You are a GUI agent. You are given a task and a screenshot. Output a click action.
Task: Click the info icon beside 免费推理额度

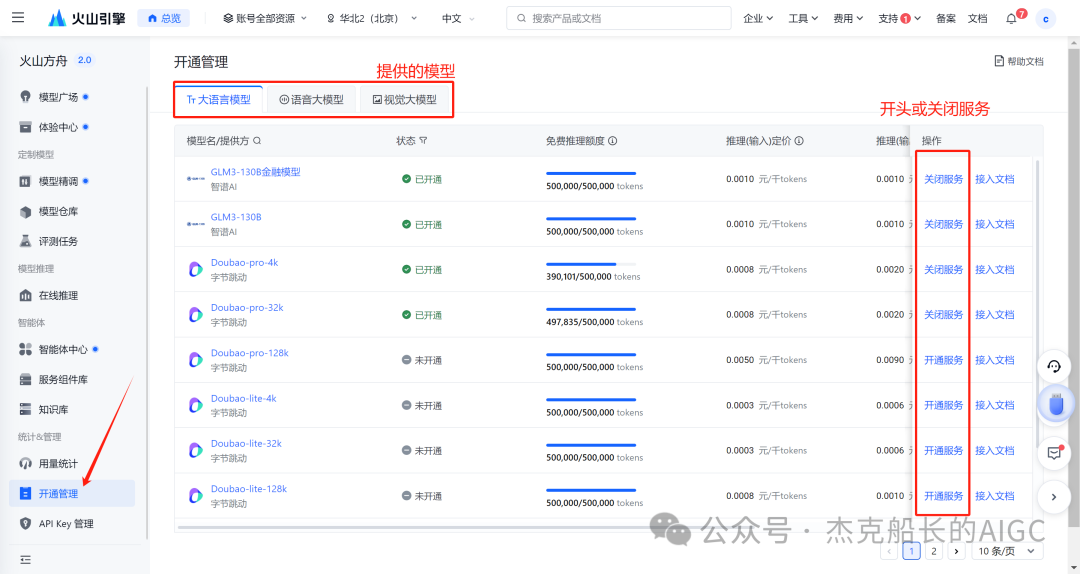point(612,141)
